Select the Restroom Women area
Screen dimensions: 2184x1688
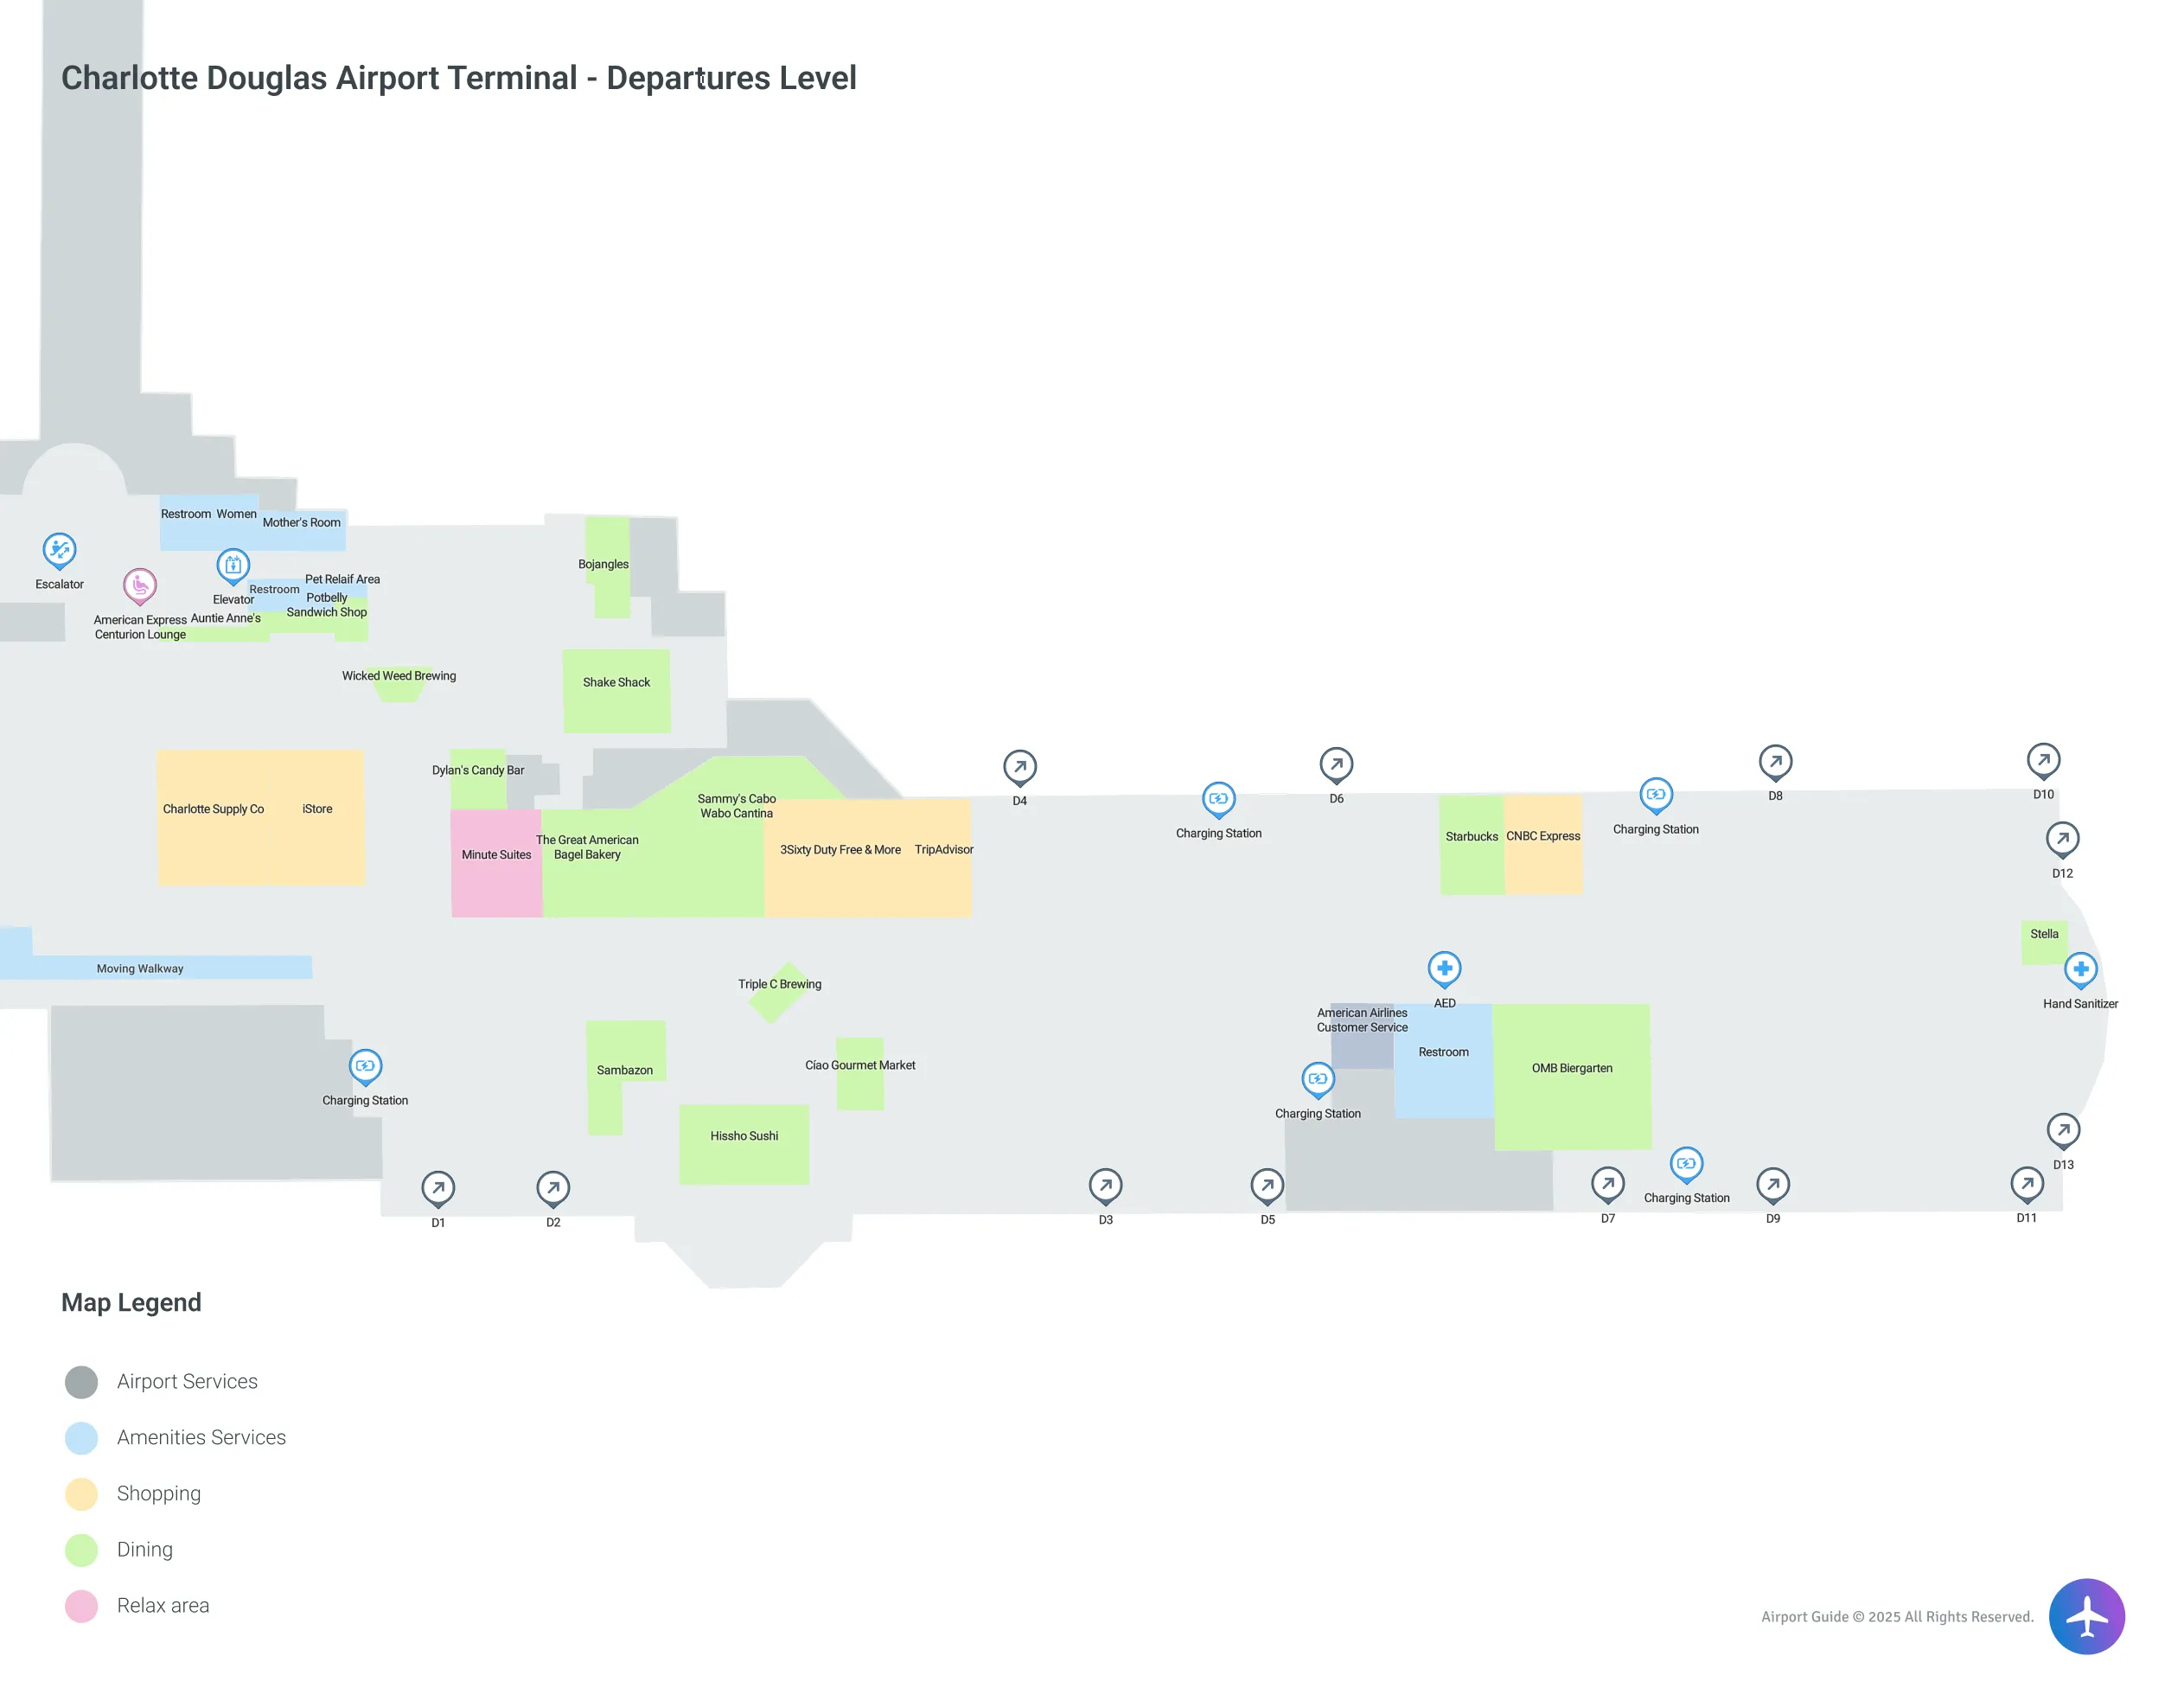pos(209,521)
